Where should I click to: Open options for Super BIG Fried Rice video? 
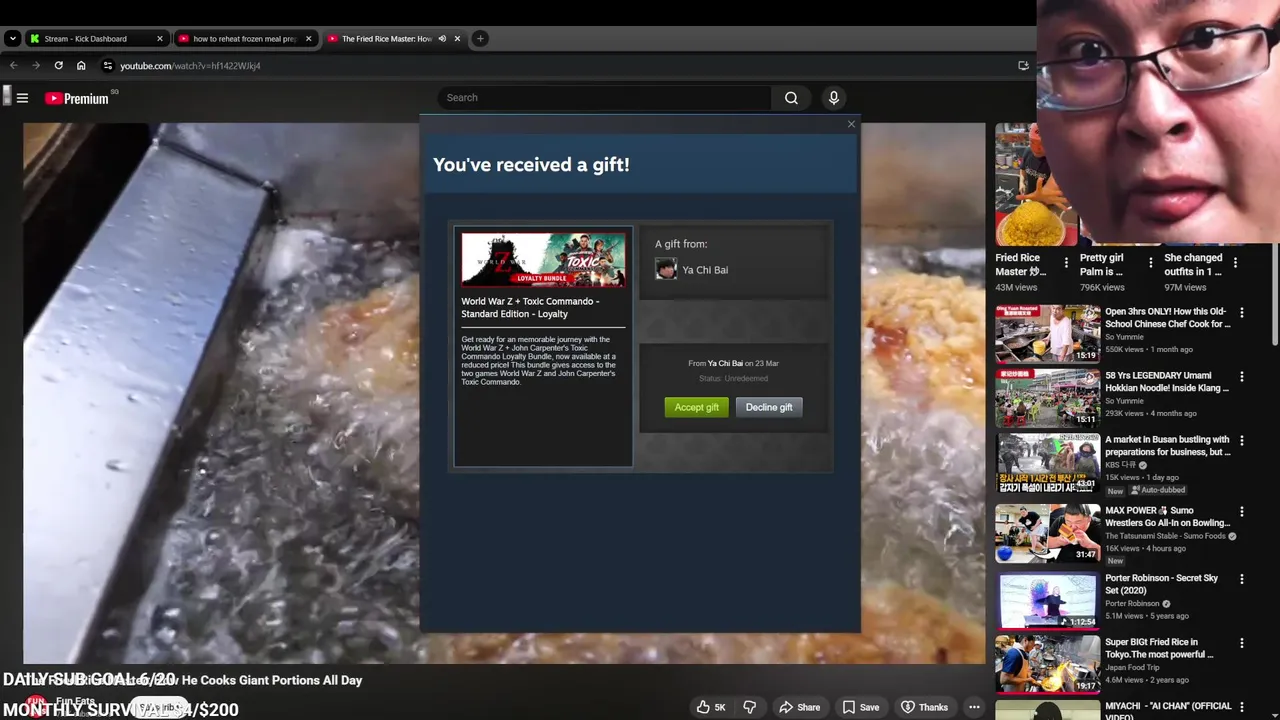click(x=1242, y=643)
